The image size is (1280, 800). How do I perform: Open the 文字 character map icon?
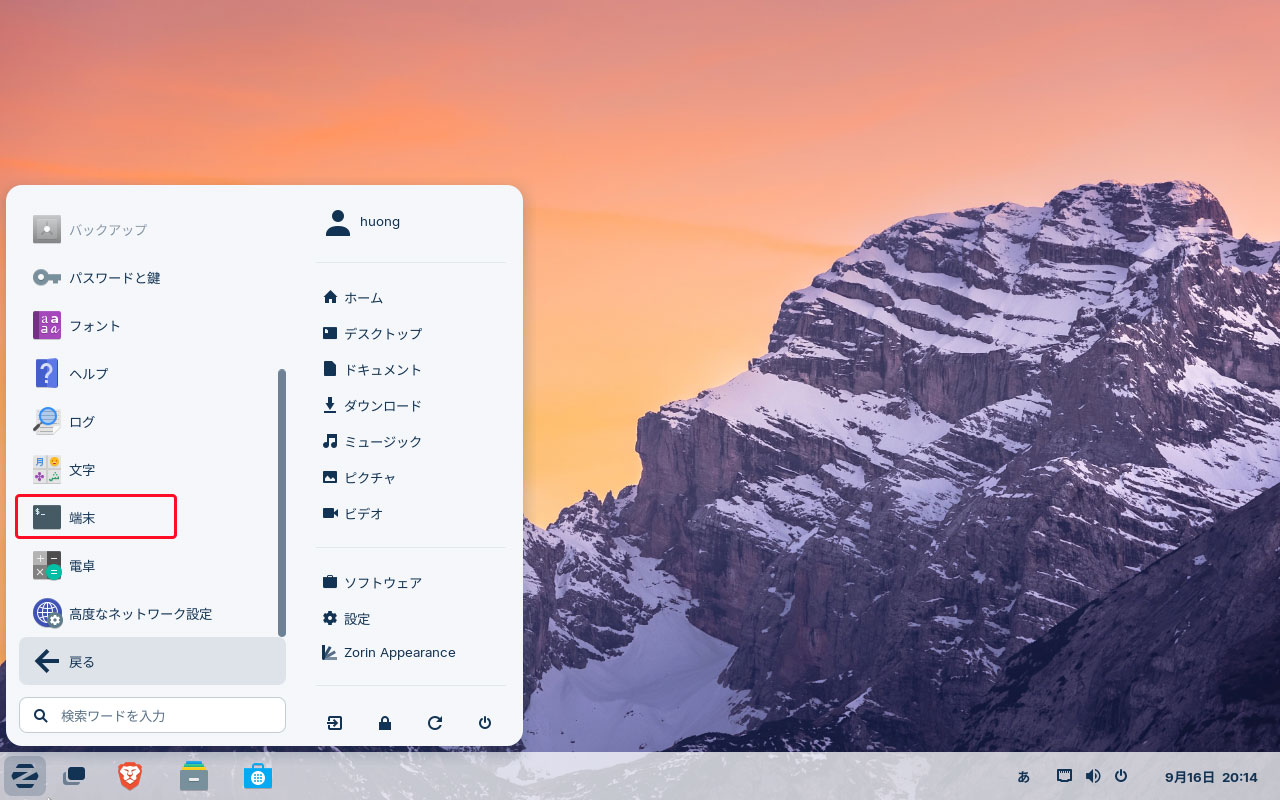pyautogui.click(x=47, y=470)
